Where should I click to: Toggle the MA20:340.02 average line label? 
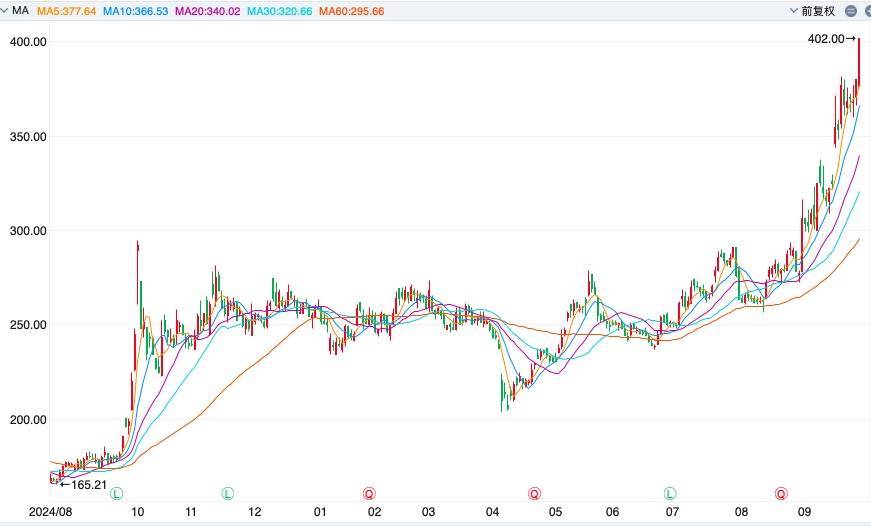tap(207, 11)
